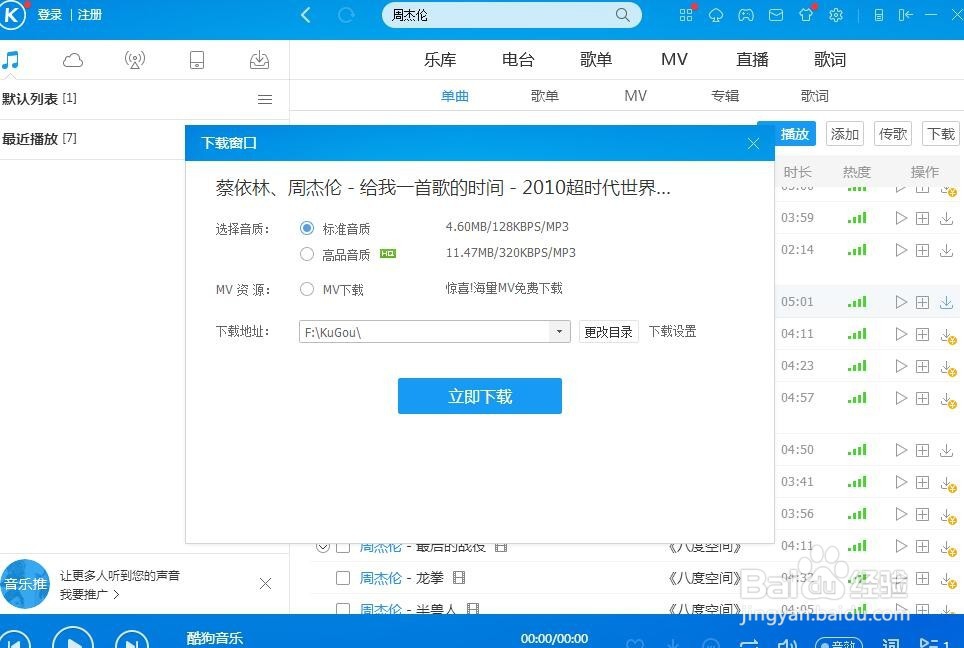Image resolution: width=964 pixels, height=648 pixels.
Task: Open the top-level 歌单 tab
Action: pos(596,60)
